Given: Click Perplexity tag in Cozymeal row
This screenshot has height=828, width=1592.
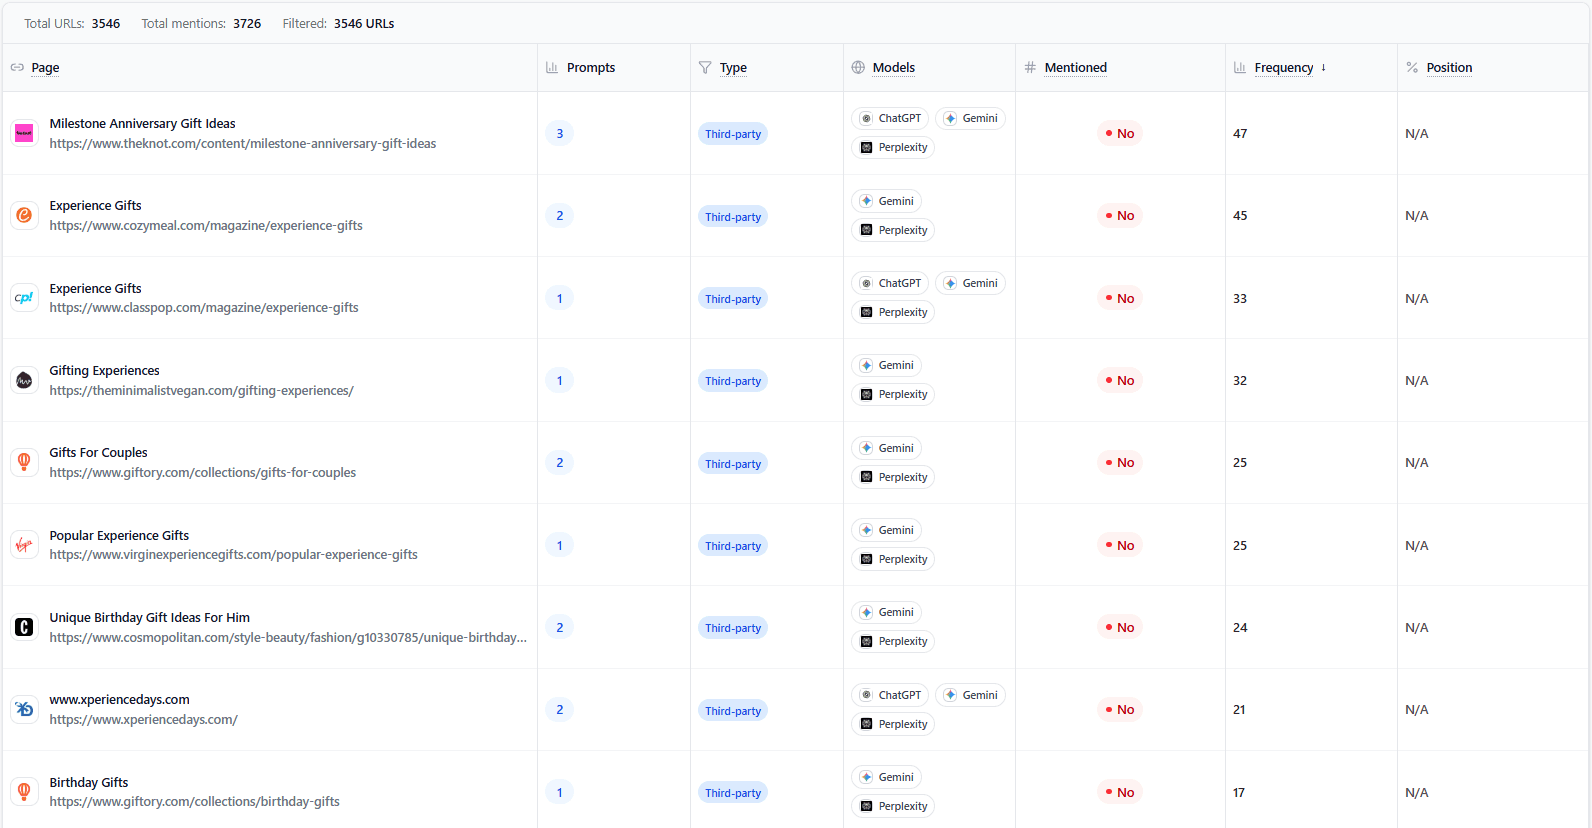Looking at the screenshot, I should tap(893, 230).
